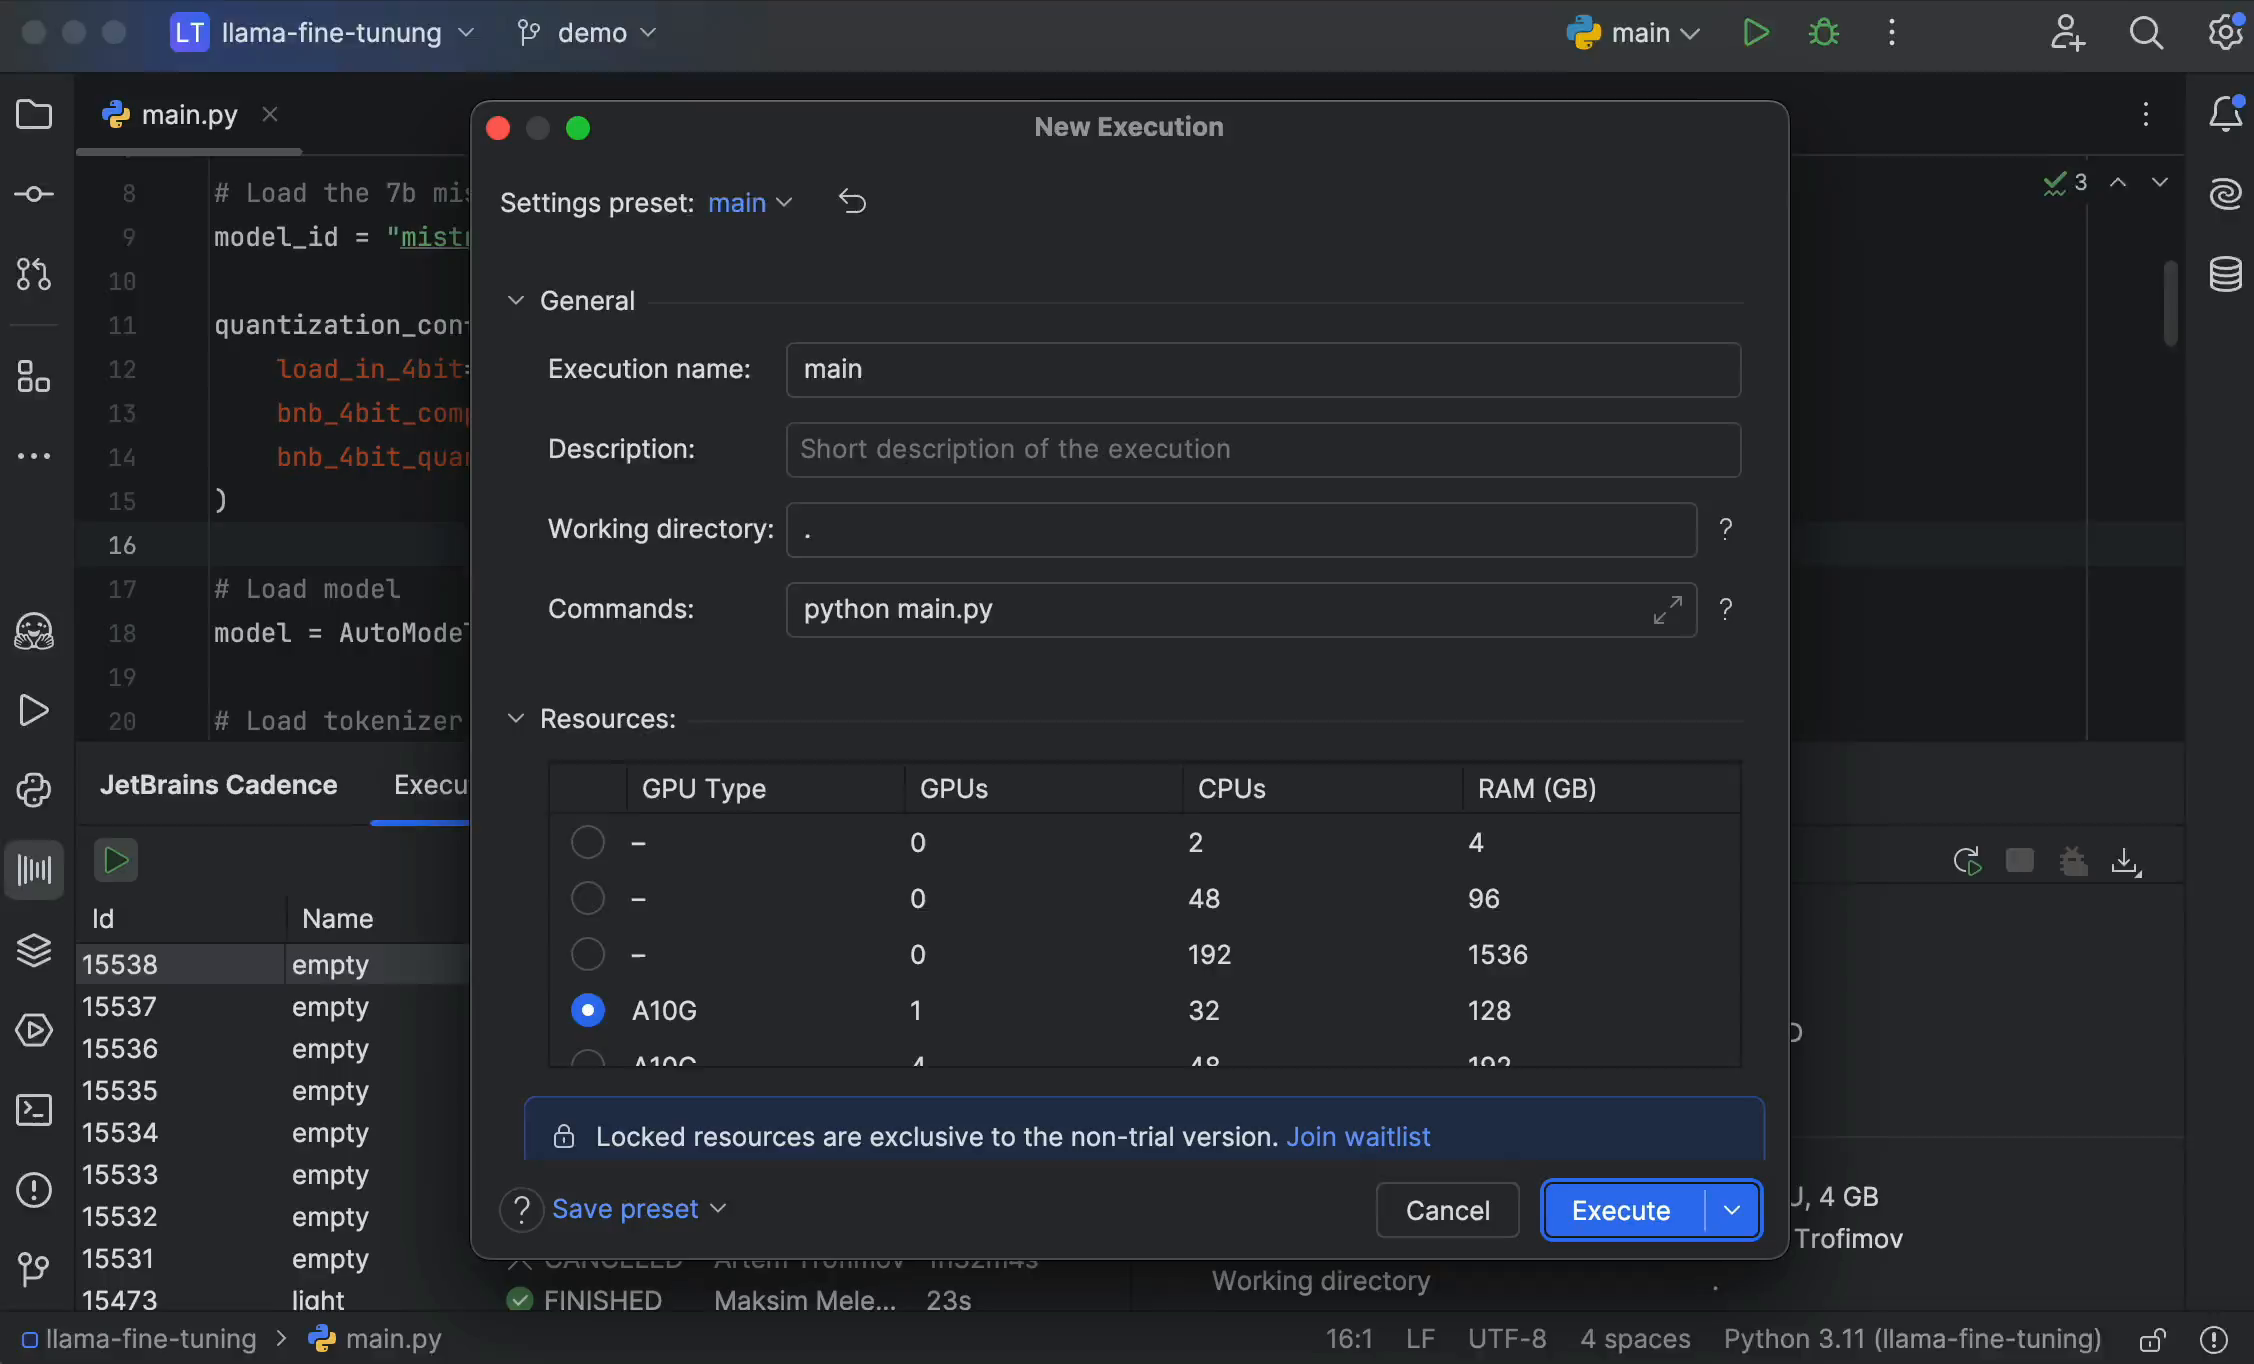Open the Pull Requests tool window
Screen dimensions: 2254x1364
click(34, 274)
